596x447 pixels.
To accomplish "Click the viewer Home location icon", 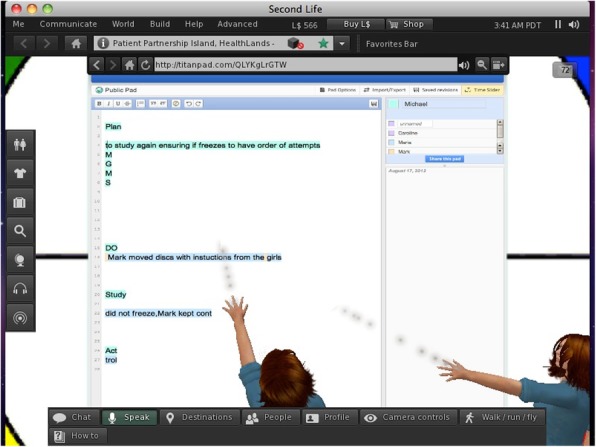I will (x=76, y=44).
